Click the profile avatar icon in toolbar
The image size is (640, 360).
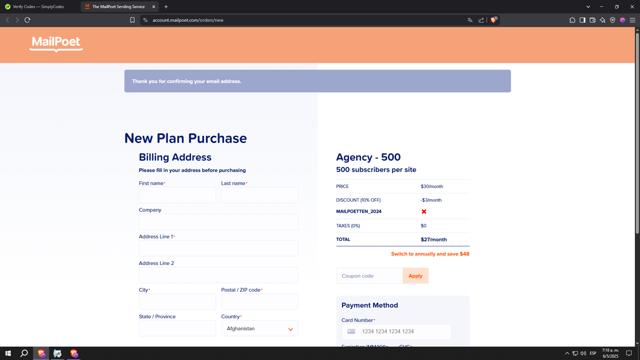(x=622, y=20)
